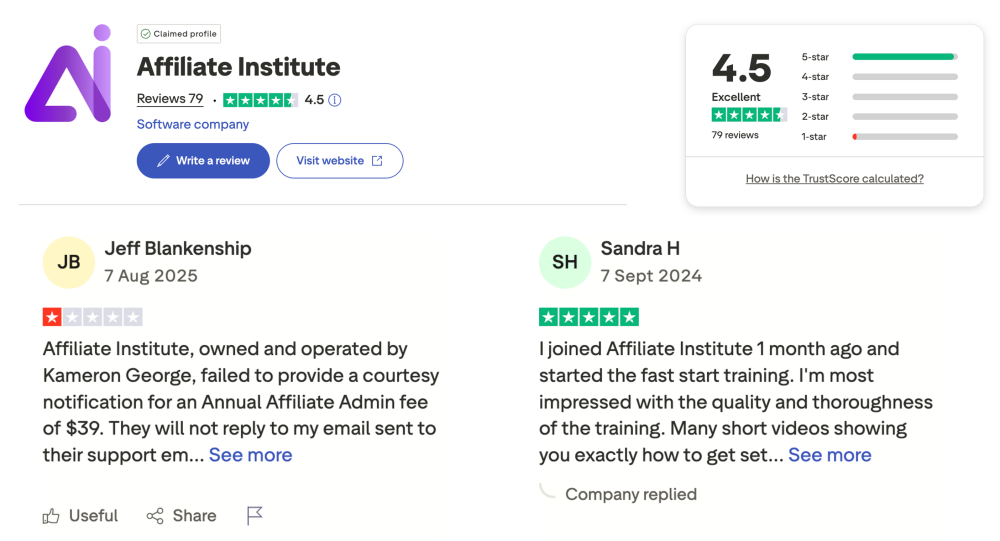Open the Software company category link

[193, 125]
